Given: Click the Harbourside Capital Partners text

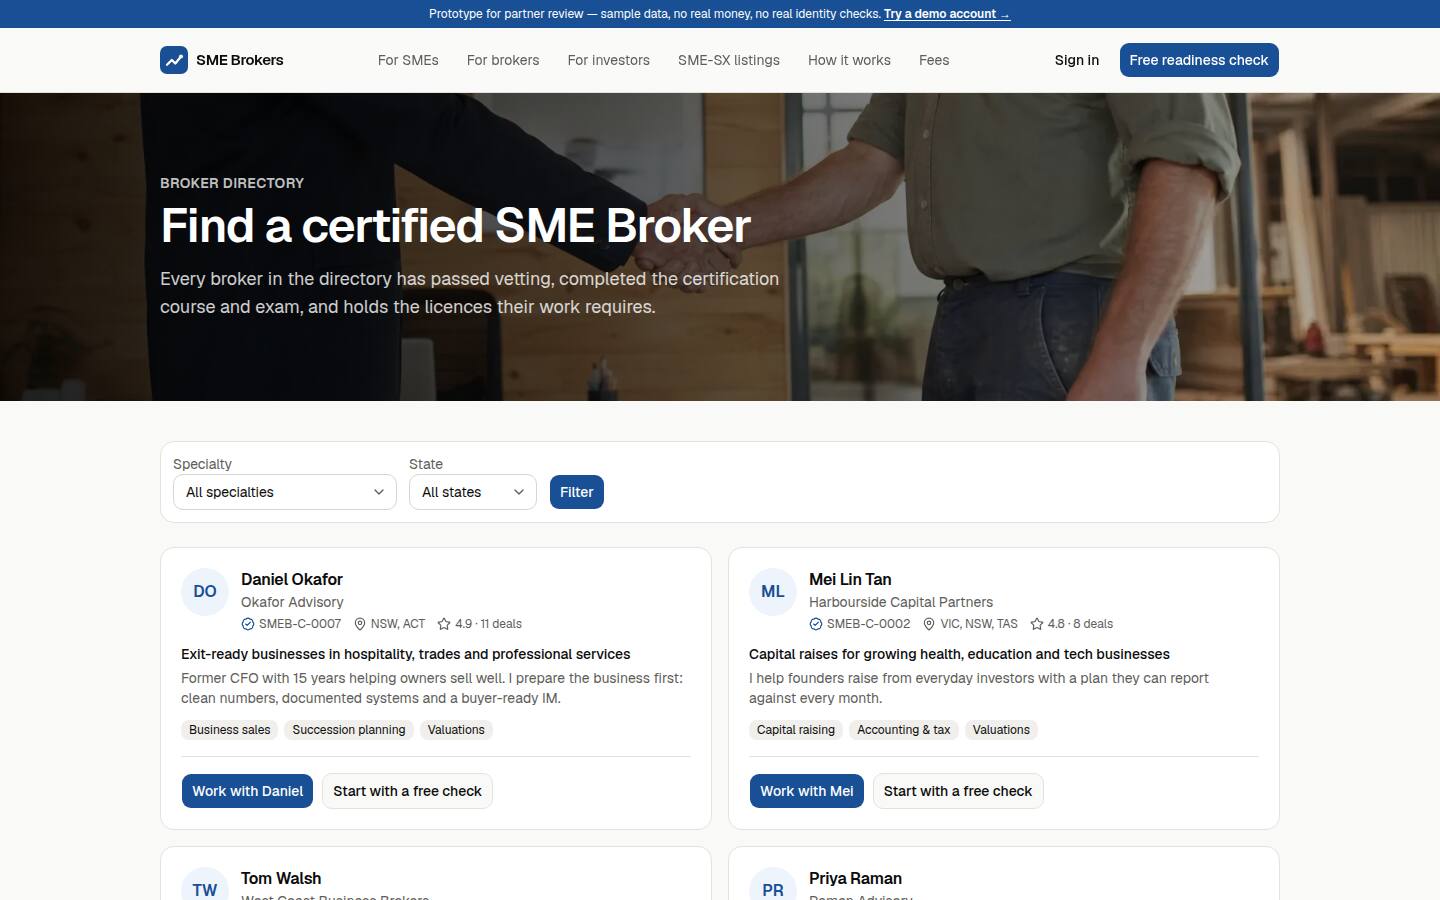Looking at the screenshot, I should click(901, 602).
